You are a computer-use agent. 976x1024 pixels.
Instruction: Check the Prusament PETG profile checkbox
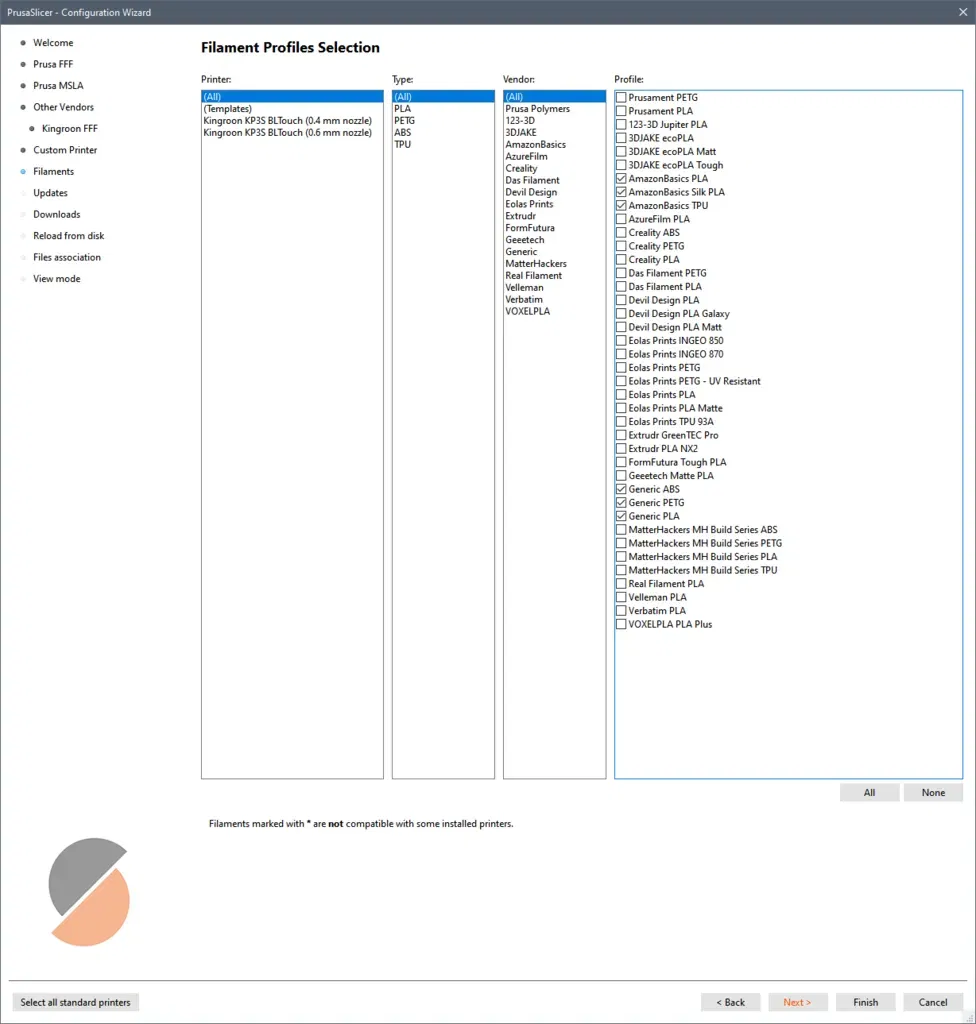coord(621,97)
